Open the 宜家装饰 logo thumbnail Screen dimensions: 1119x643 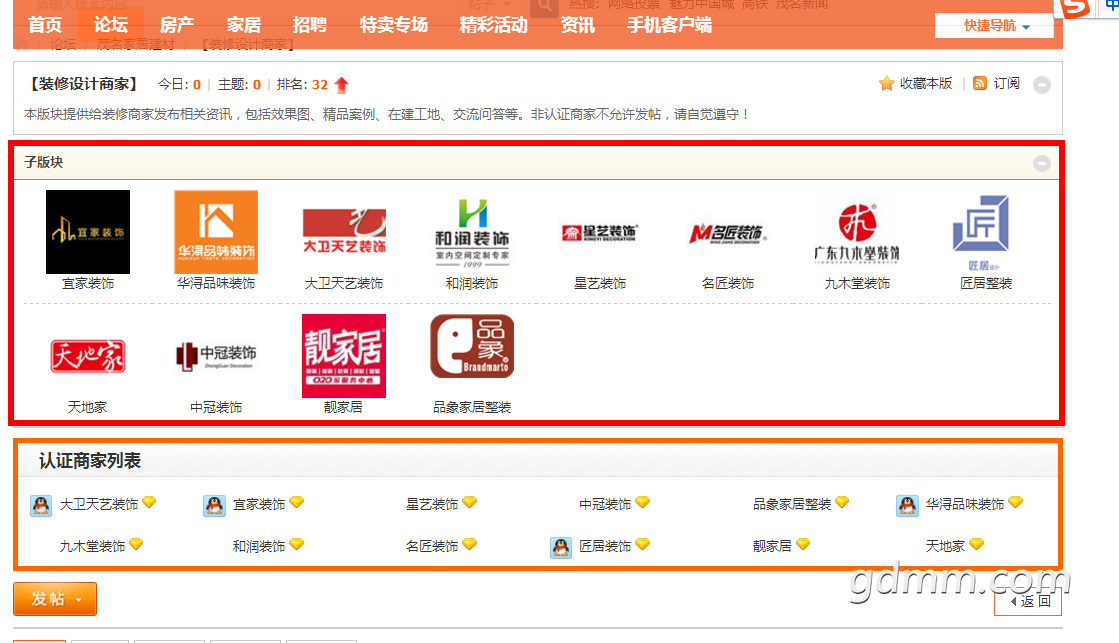(x=88, y=232)
